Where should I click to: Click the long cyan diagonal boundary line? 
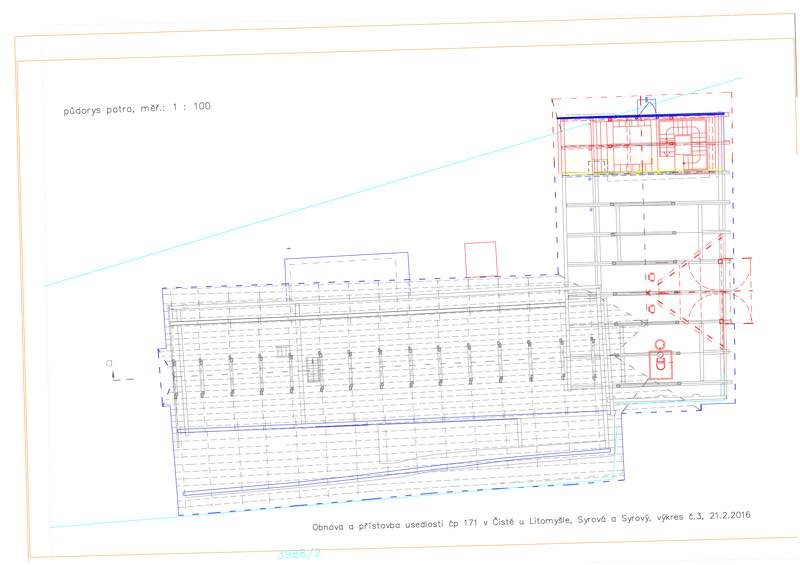pyautogui.click(x=393, y=182)
